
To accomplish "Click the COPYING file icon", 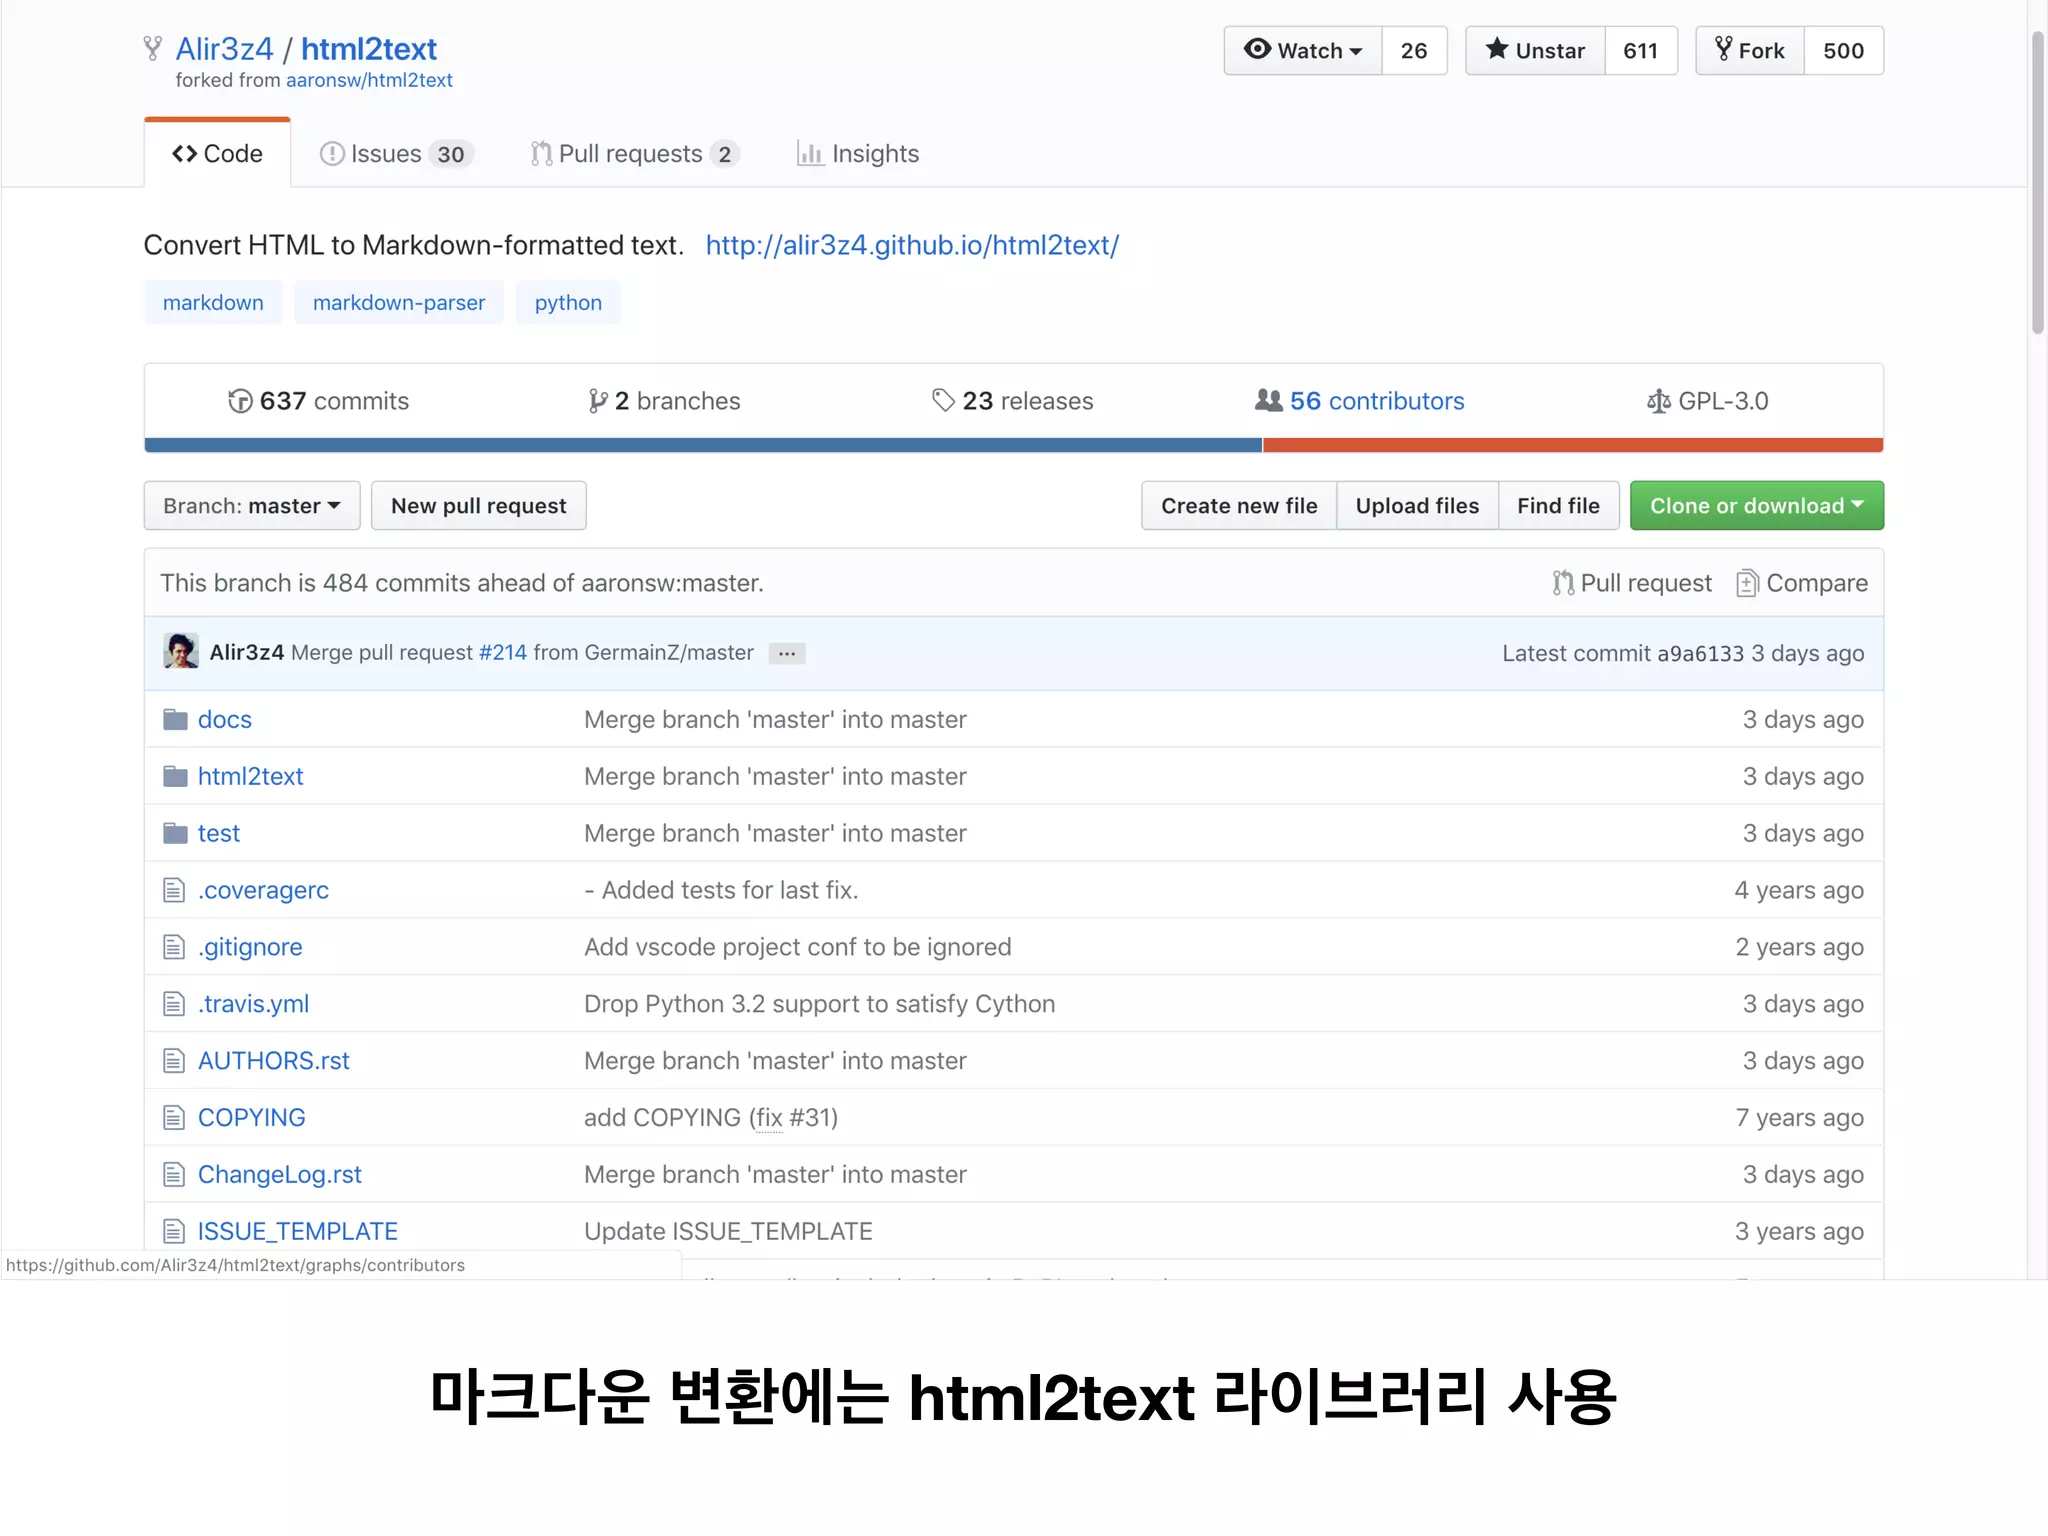I will (174, 1118).
